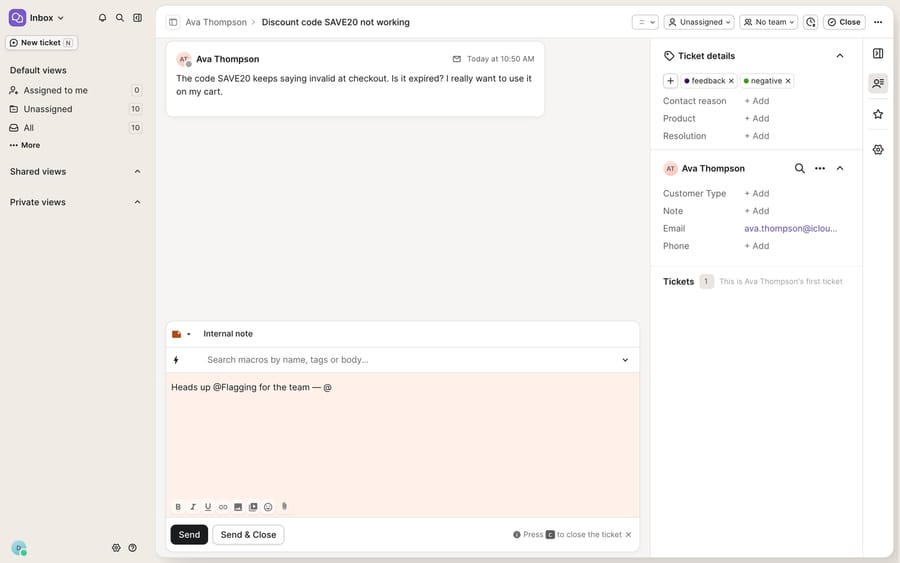
Task: Toggle italic formatting
Action: tap(193, 507)
